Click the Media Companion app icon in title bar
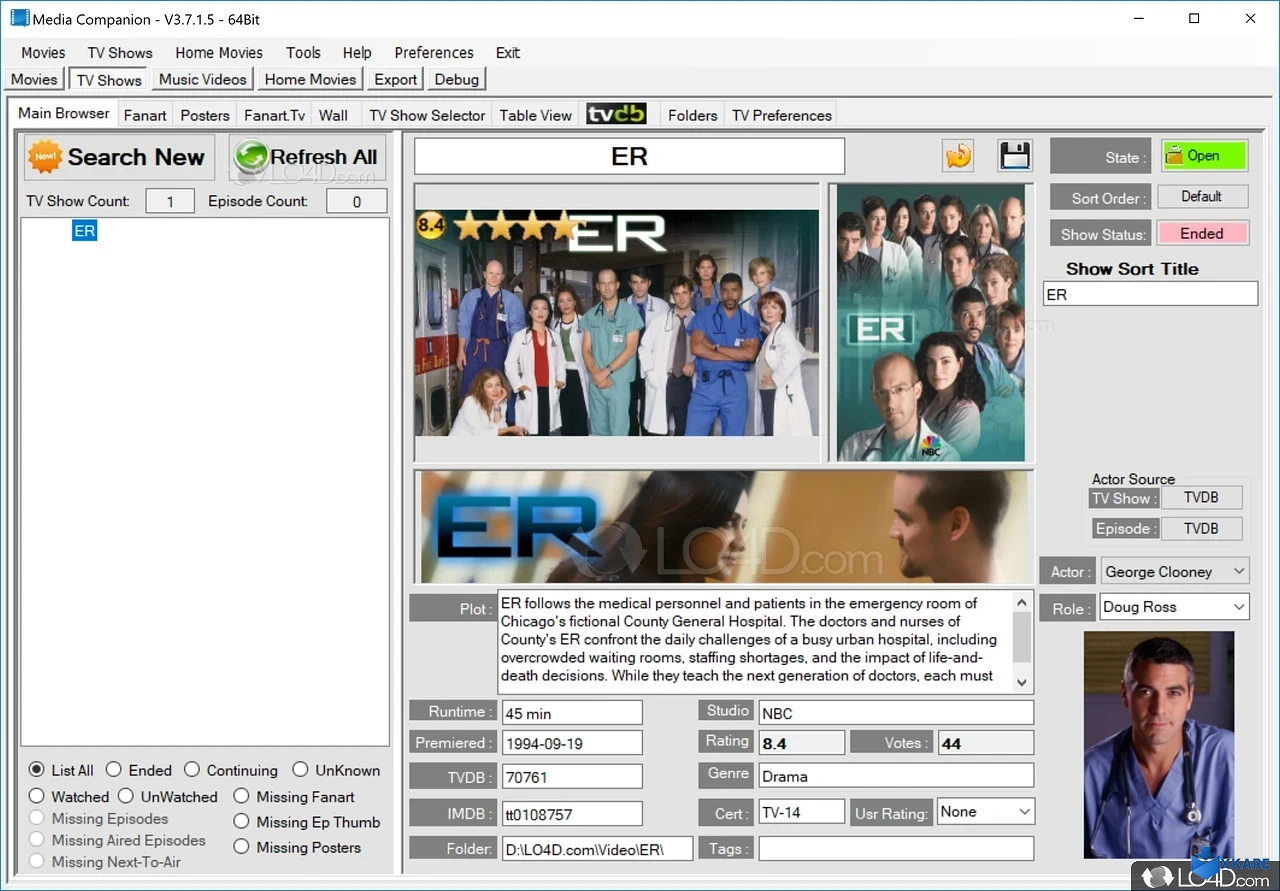This screenshot has height=891, width=1280. click(x=19, y=19)
